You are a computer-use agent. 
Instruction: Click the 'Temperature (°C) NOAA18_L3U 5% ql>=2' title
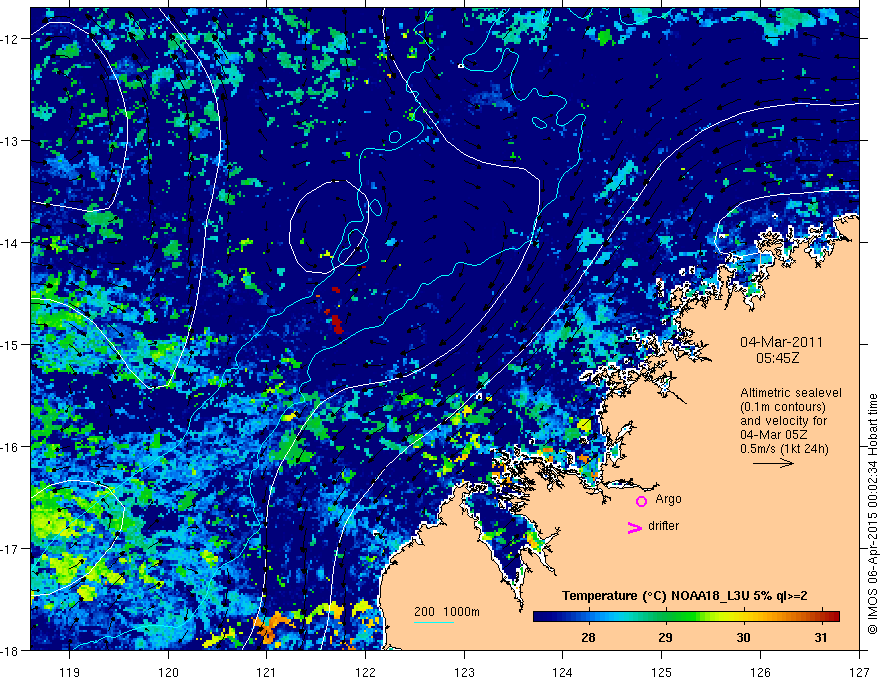tap(685, 596)
